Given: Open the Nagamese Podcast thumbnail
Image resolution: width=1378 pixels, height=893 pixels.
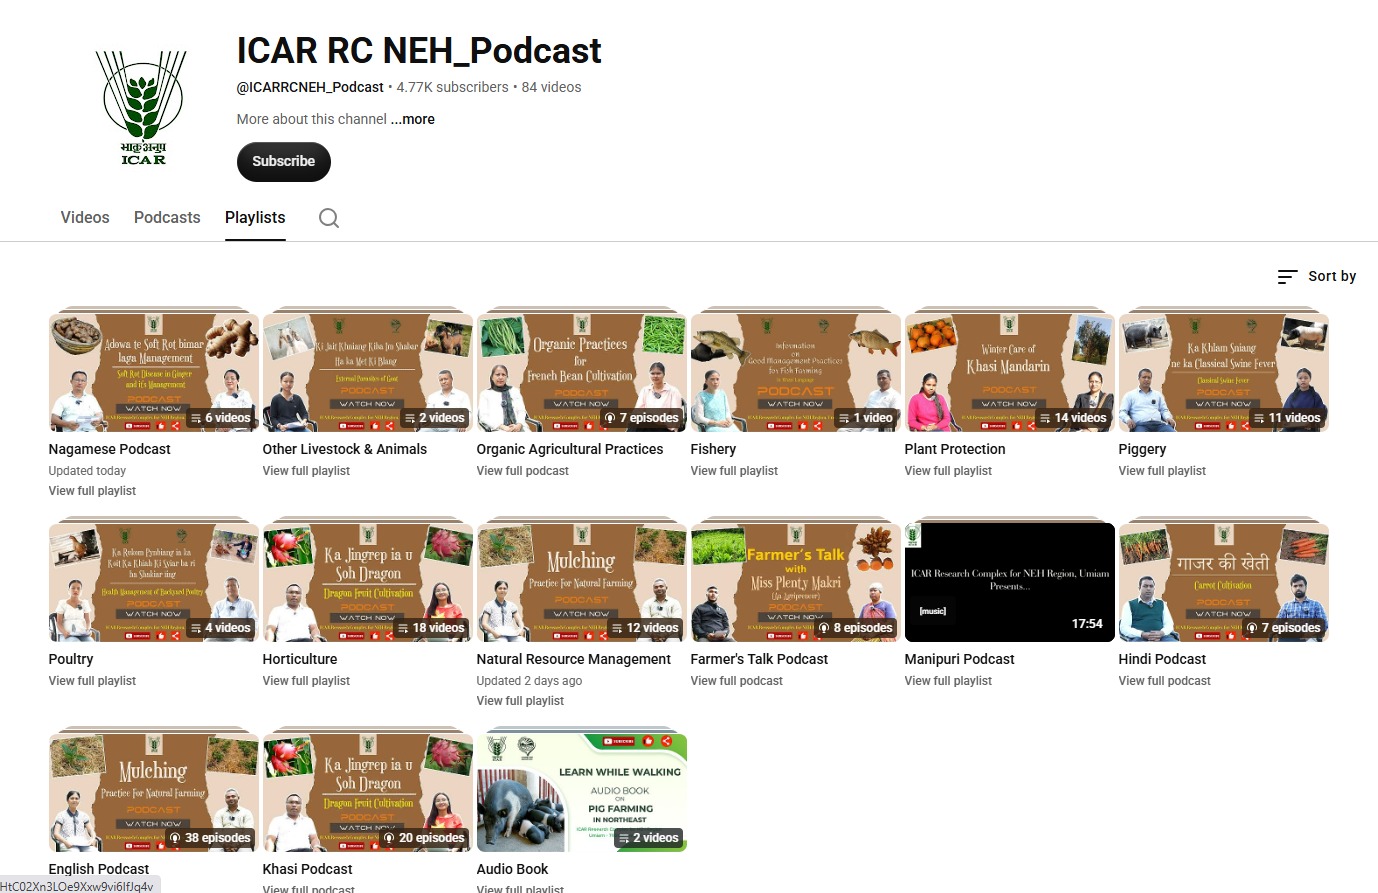Looking at the screenshot, I should 154,373.
